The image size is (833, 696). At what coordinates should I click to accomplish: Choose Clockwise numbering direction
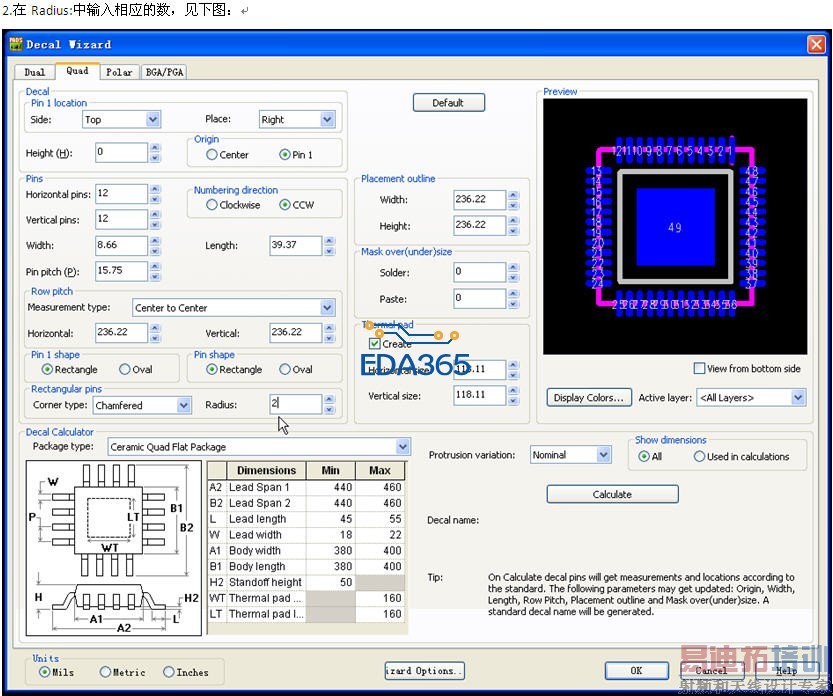coord(212,205)
